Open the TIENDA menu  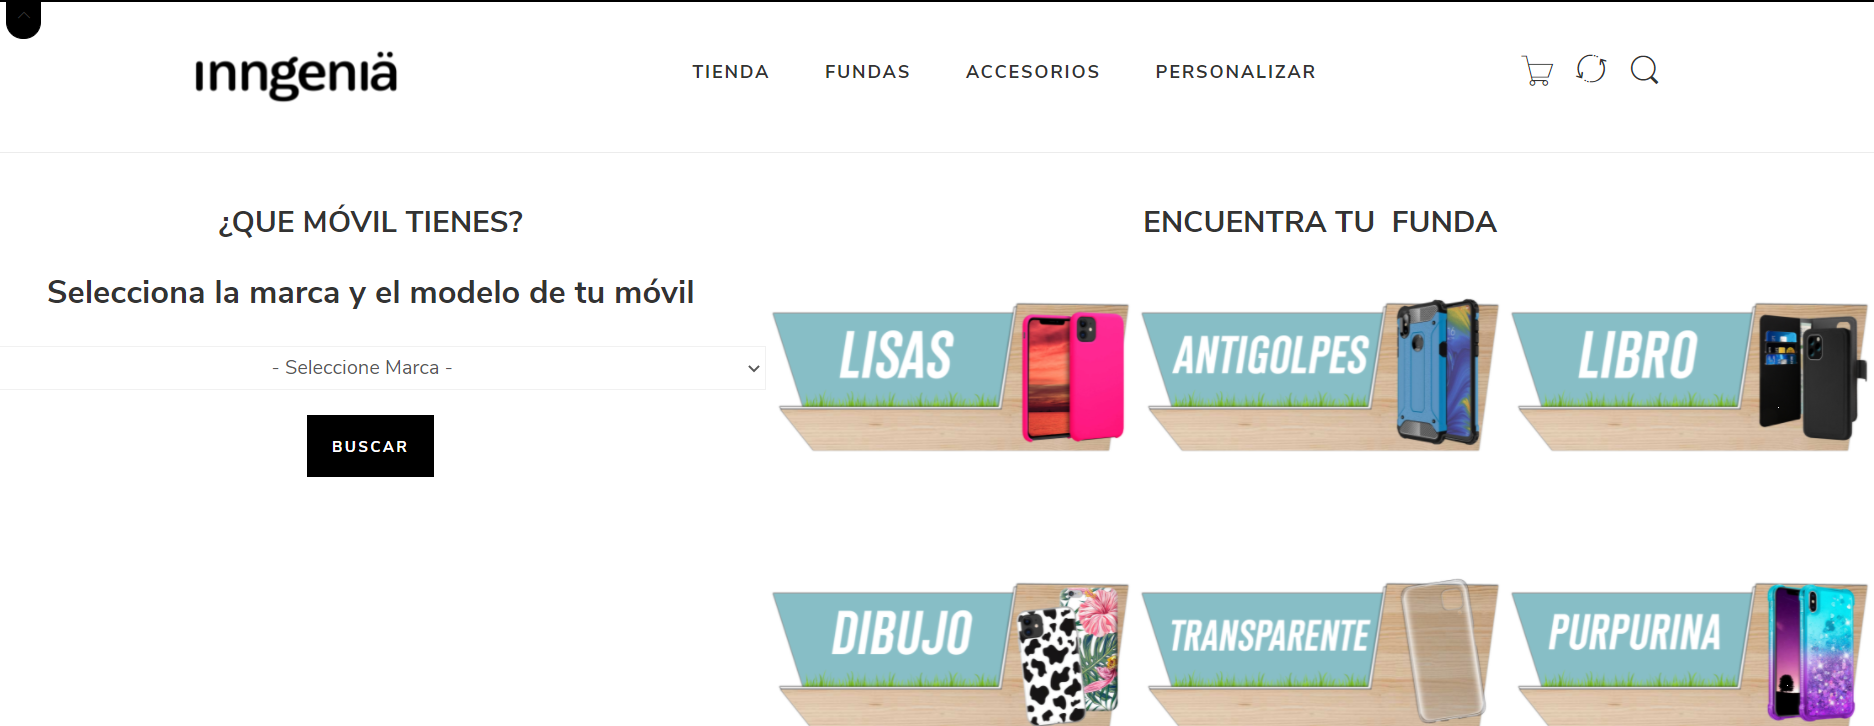pos(731,72)
